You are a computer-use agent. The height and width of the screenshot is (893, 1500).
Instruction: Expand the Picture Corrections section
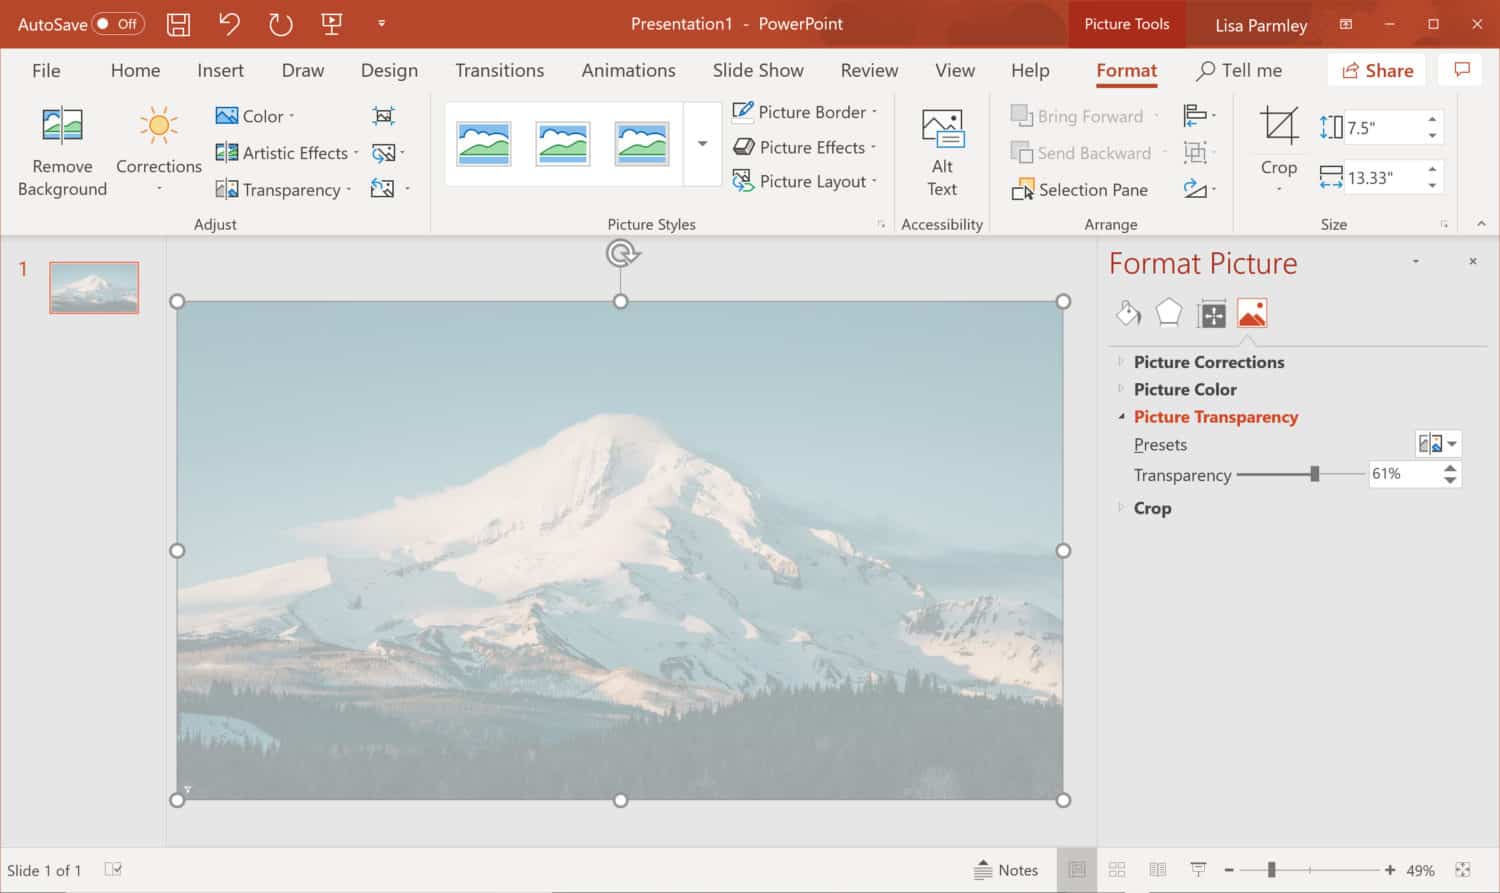coord(1209,361)
